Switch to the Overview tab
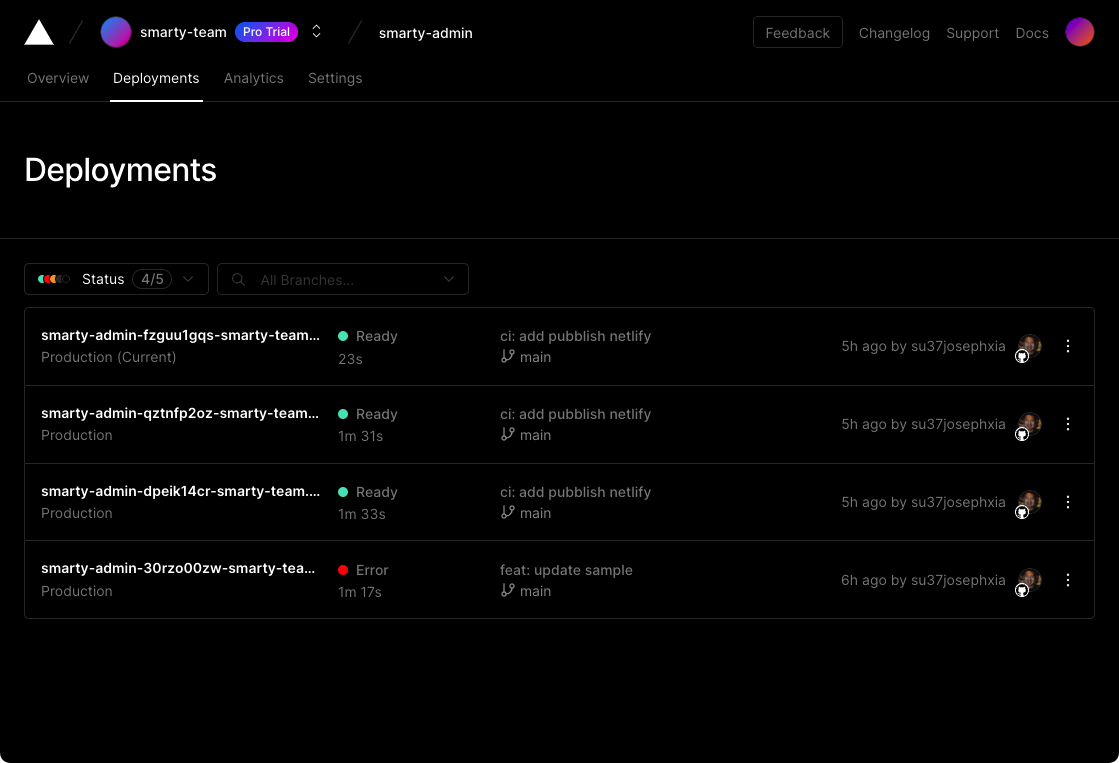Image resolution: width=1119 pixels, height=763 pixels. click(58, 78)
